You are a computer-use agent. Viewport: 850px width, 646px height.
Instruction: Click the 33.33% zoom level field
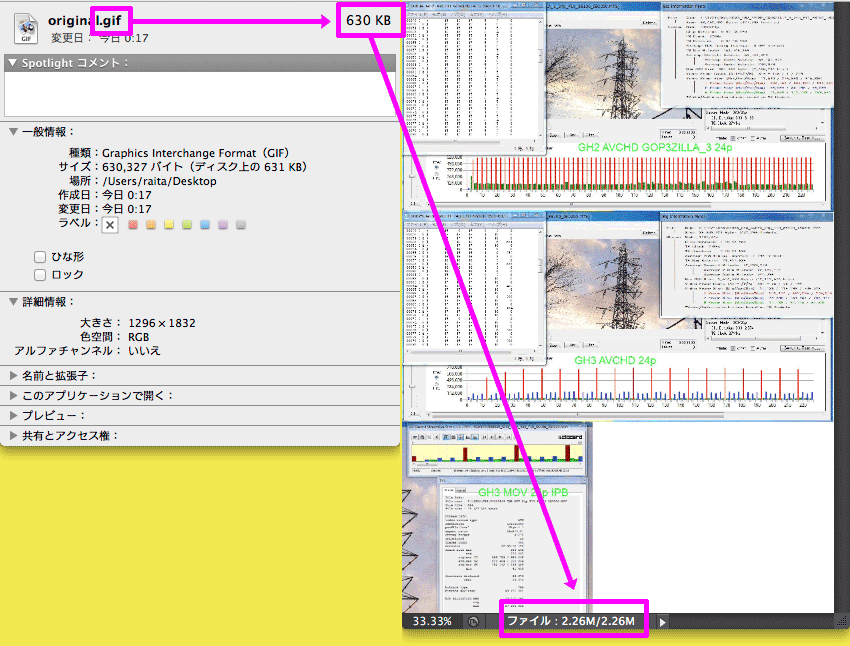click(432, 622)
